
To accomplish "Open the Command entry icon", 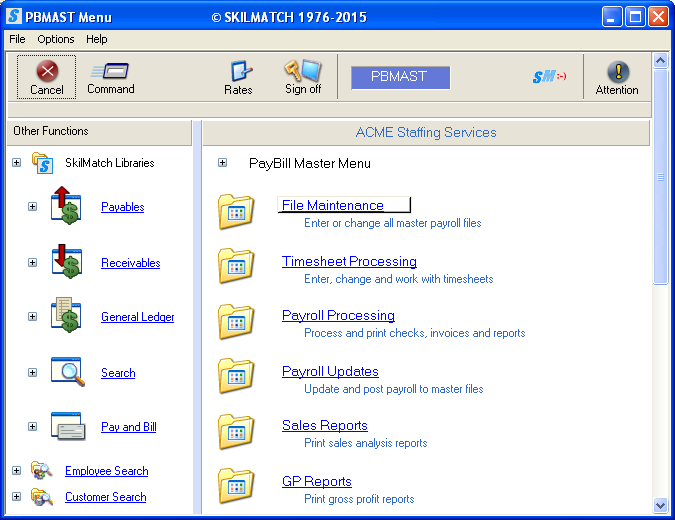I will point(110,71).
